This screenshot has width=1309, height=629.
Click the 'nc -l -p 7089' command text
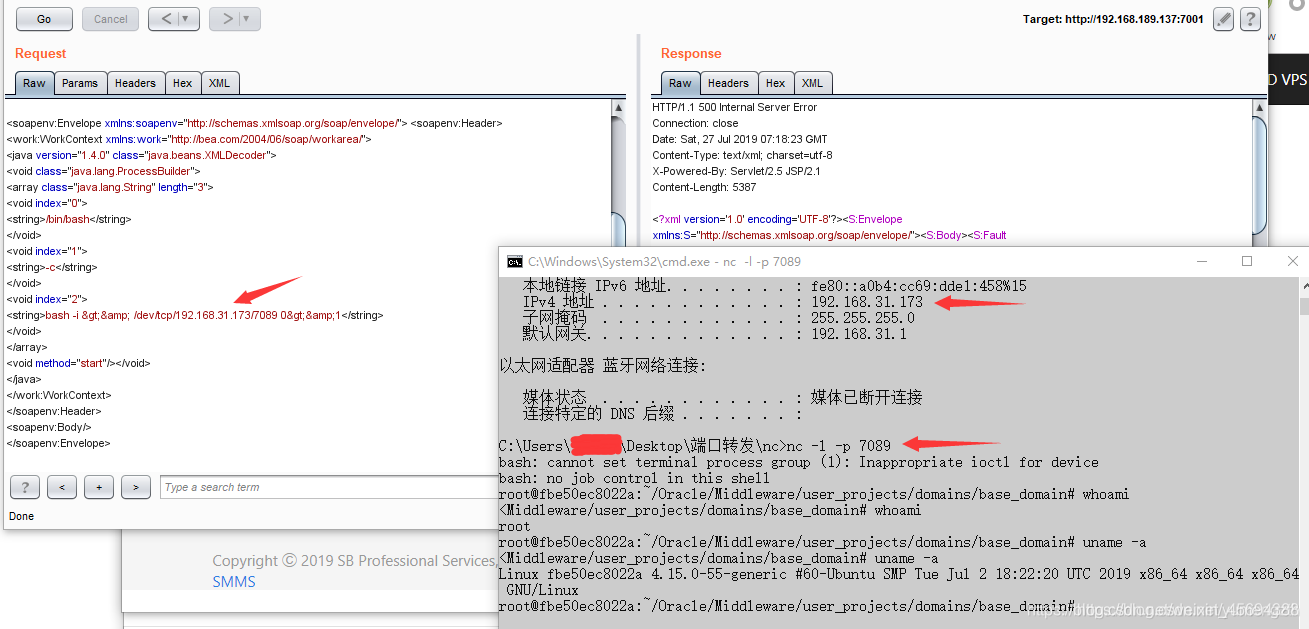click(x=839, y=445)
